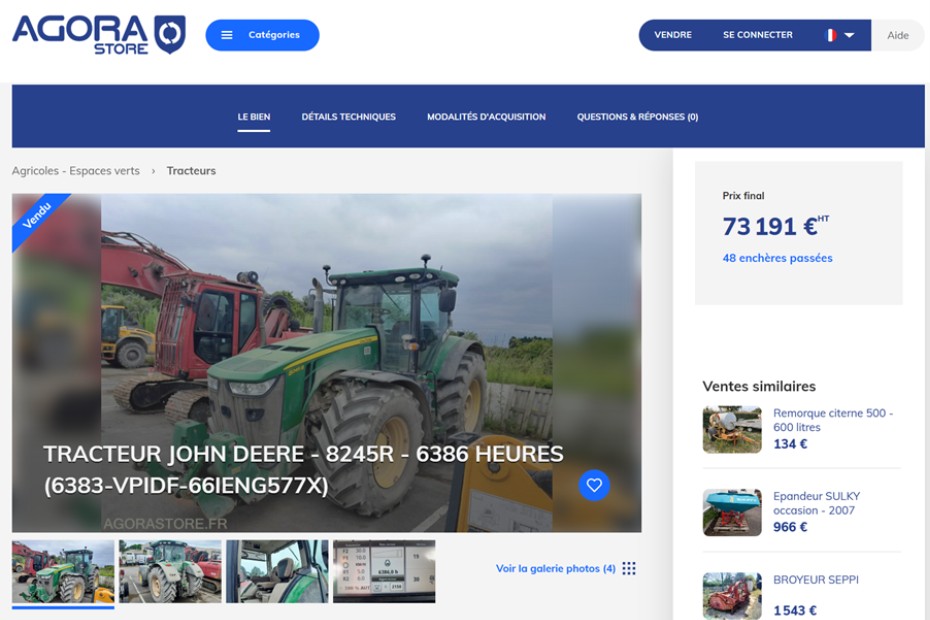Select the second tractor thumbnail
Viewport: 930px width, 620px height.
click(170, 571)
